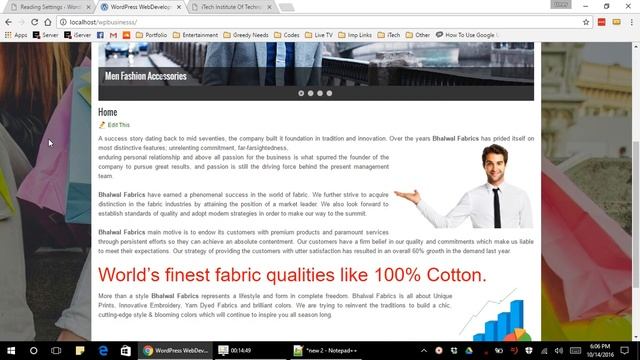This screenshot has width=640, height=360.
Task: Click the Men Fashion Accessories slide caption
Action: click(146, 76)
